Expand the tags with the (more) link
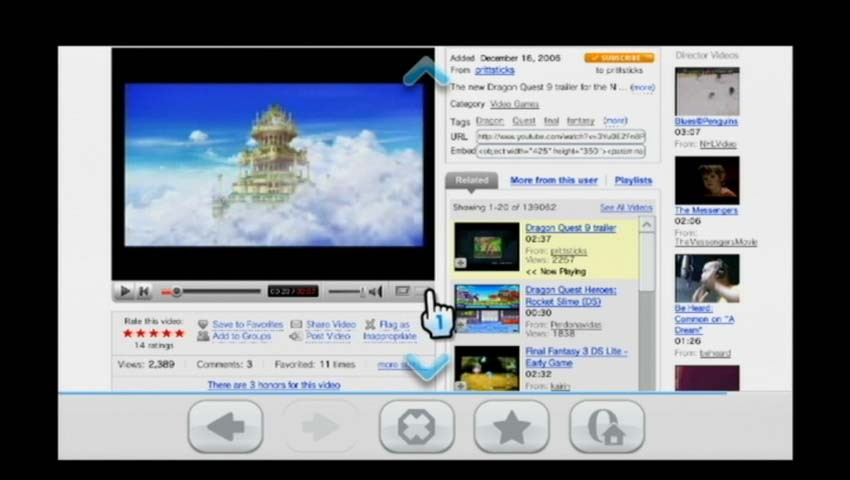Viewport: 850px width, 480px height. click(615, 120)
